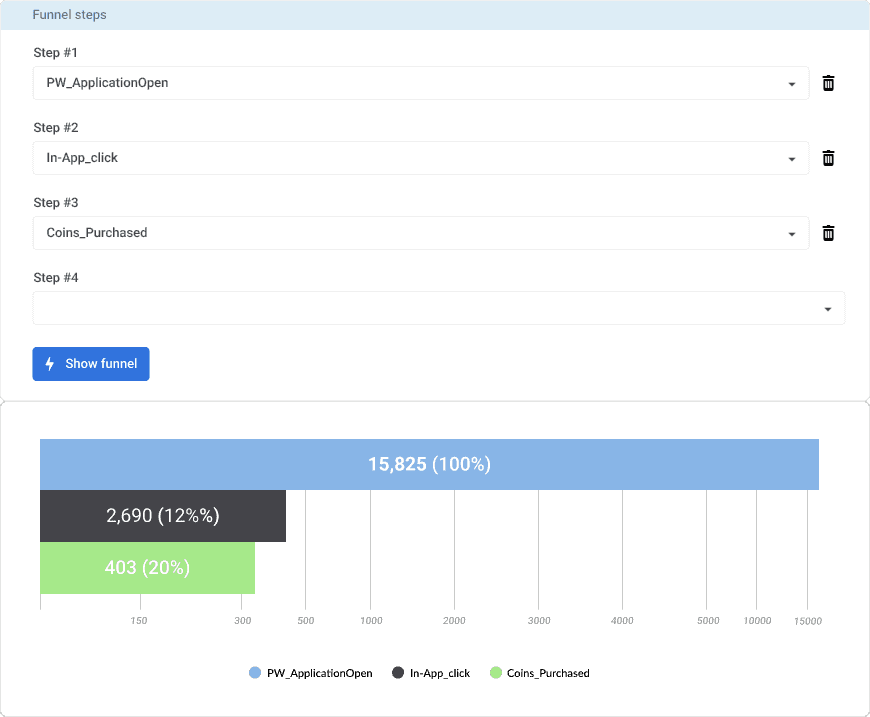Viewport: 870px width, 717px height.
Task: Expand empty Step #4 dropdown
Action: click(x=438, y=308)
